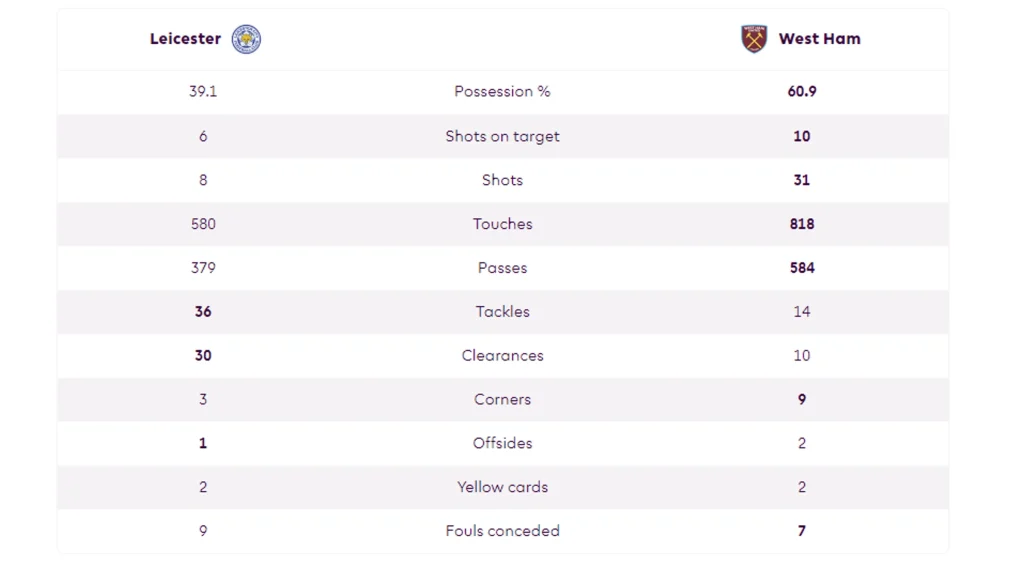Select the Shots on target label

(x=502, y=137)
